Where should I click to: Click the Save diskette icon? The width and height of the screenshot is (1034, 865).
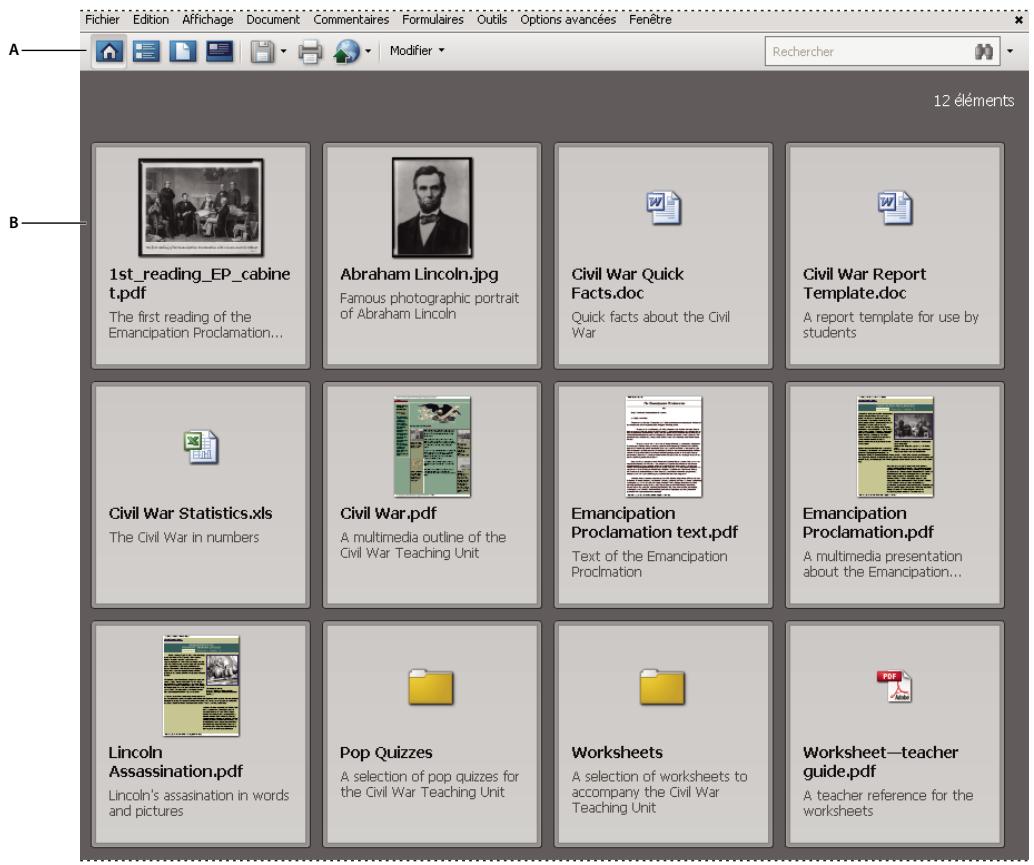pos(260,51)
